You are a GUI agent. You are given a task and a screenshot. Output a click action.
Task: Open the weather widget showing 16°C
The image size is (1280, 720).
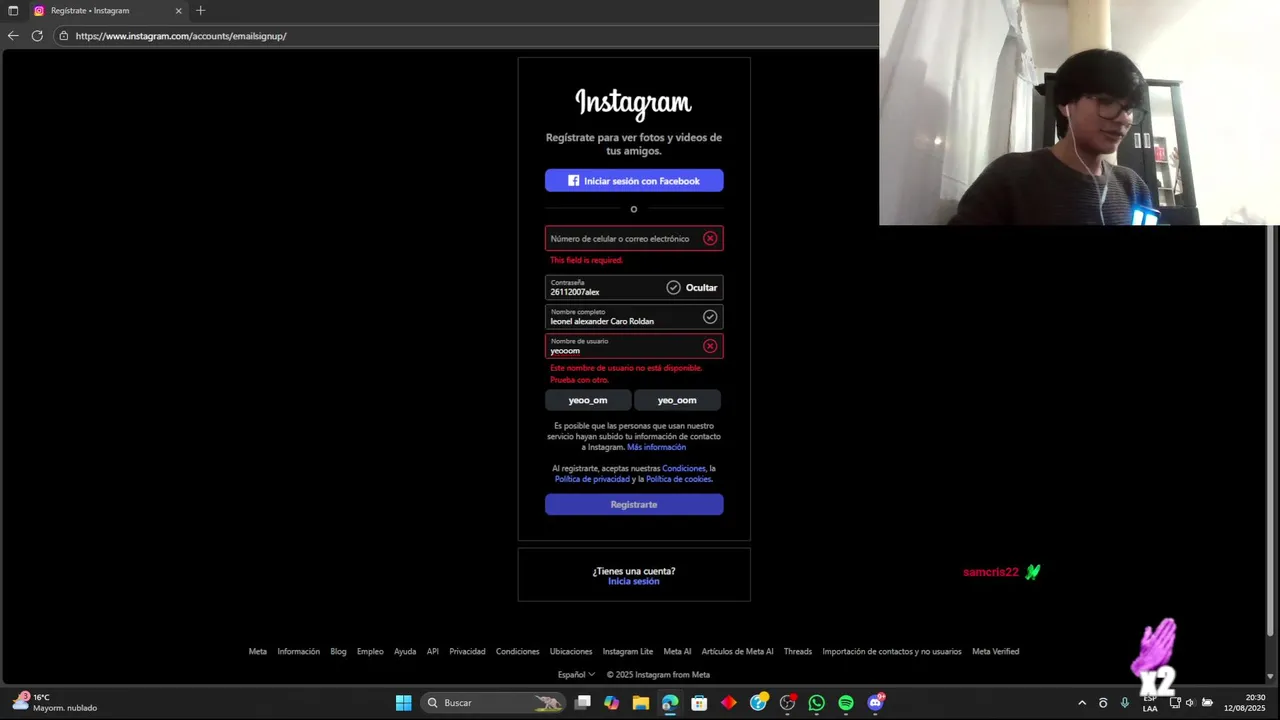pyautogui.click(x=55, y=702)
